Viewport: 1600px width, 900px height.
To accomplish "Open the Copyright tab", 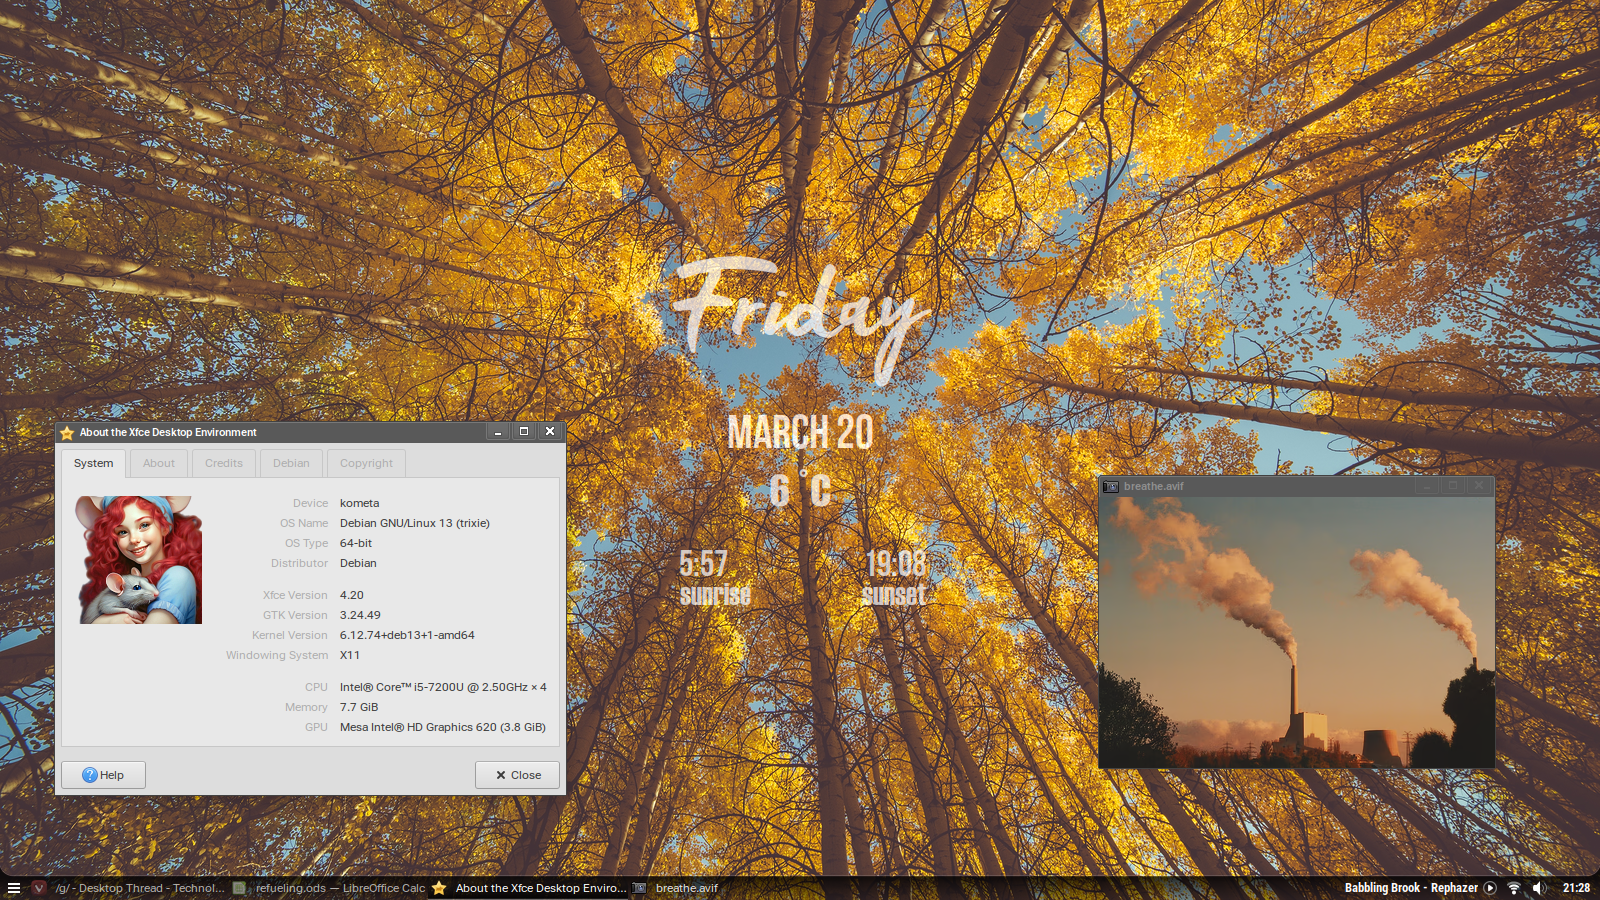I will 366,463.
